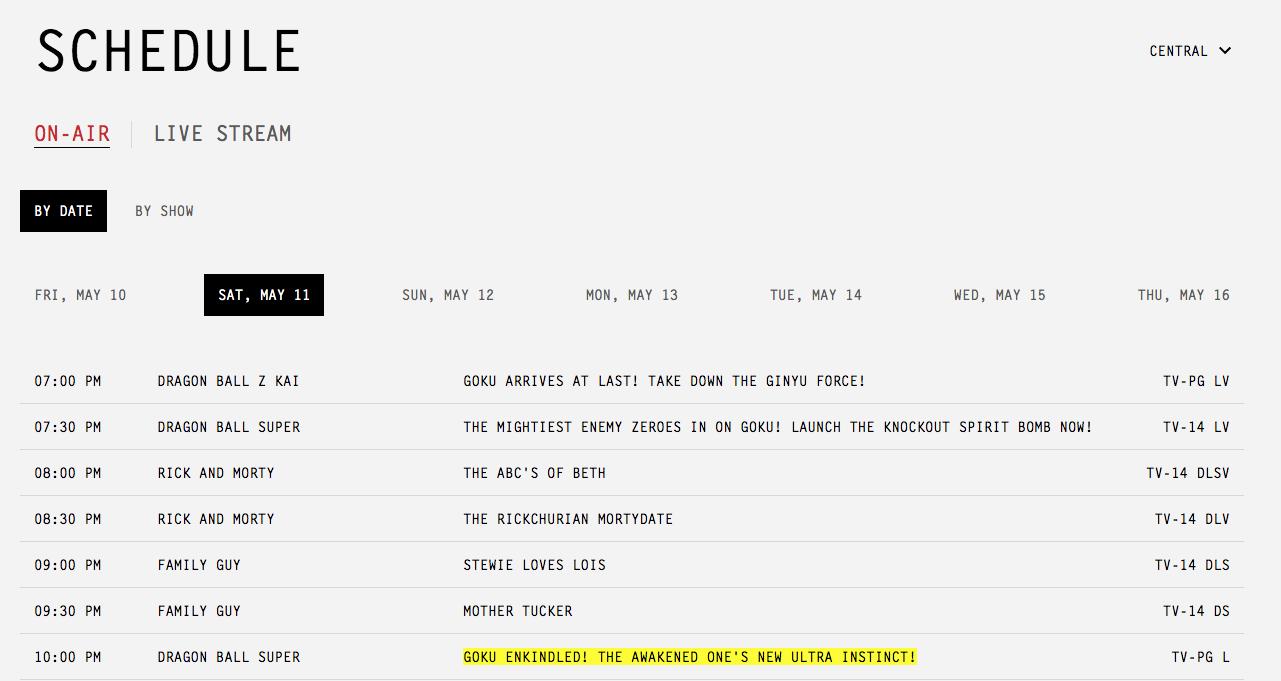Screen dimensions: 1281x681
Task: Click episode 'Goku Arrives at Last!' title
Action: tap(664, 381)
